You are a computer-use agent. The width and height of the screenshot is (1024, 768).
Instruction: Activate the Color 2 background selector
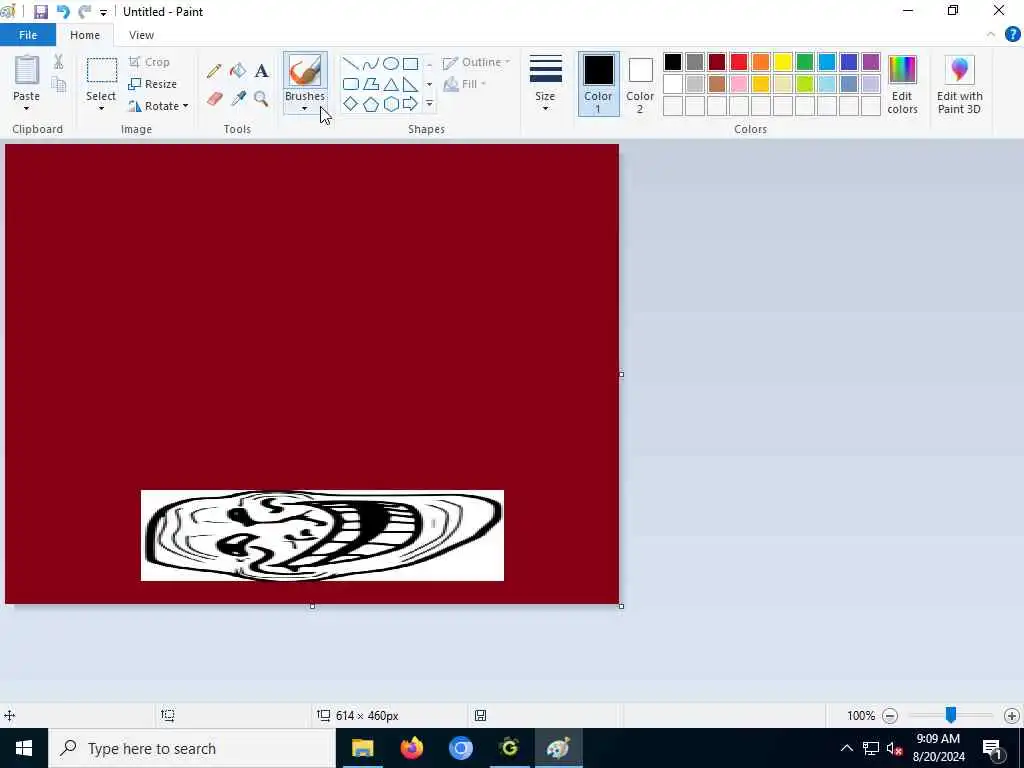pos(640,84)
